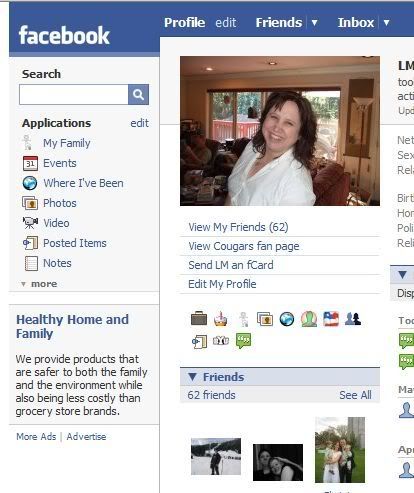The width and height of the screenshot is (414, 493).
Task: Open the Events calendar icon
Action: click(30, 163)
